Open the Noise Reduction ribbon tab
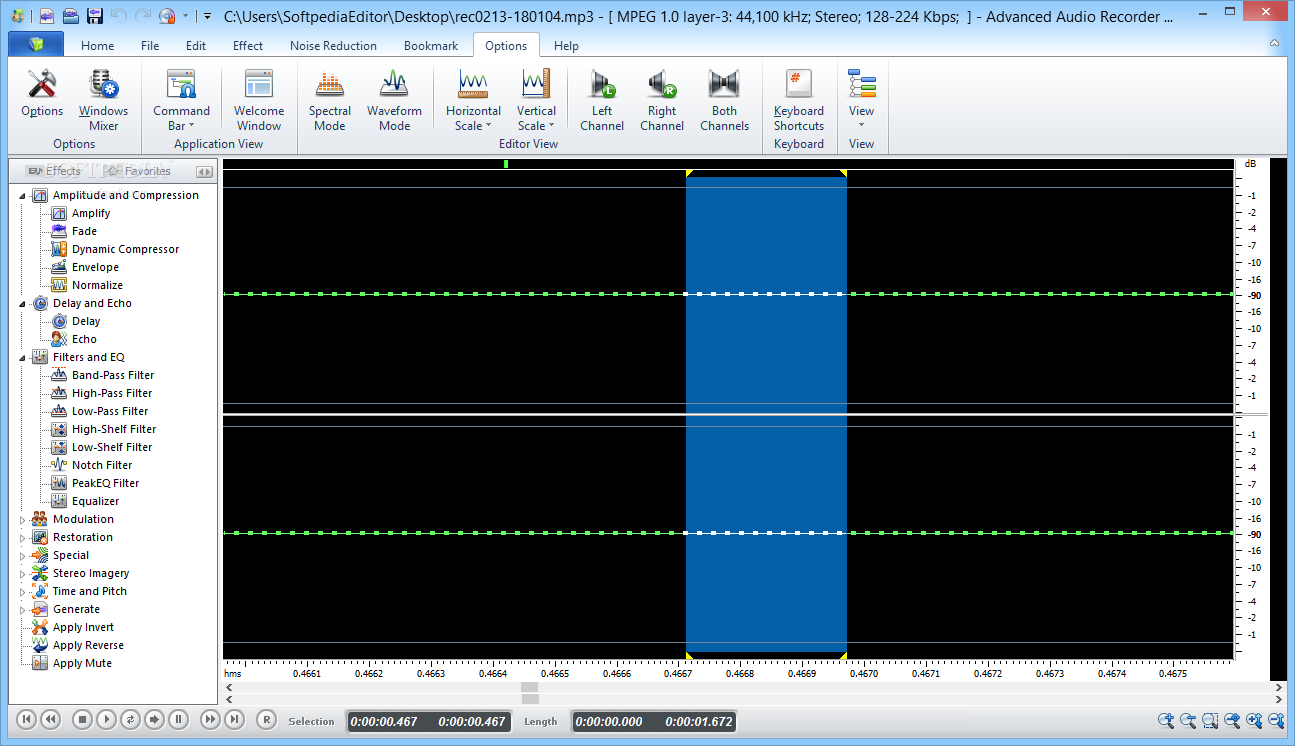1295x746 pixels. tap(333, 46)
